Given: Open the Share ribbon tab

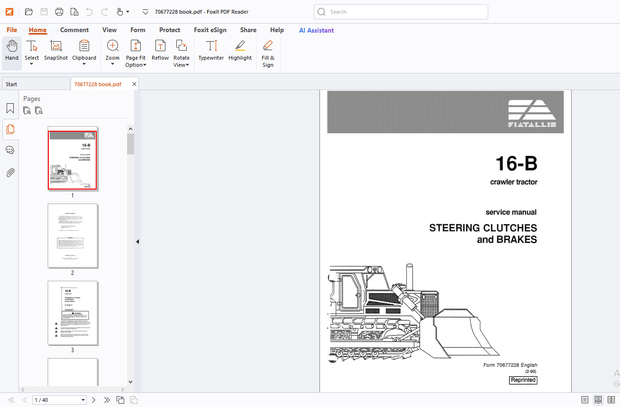Looking at the screenshot, I should point(248,30).
